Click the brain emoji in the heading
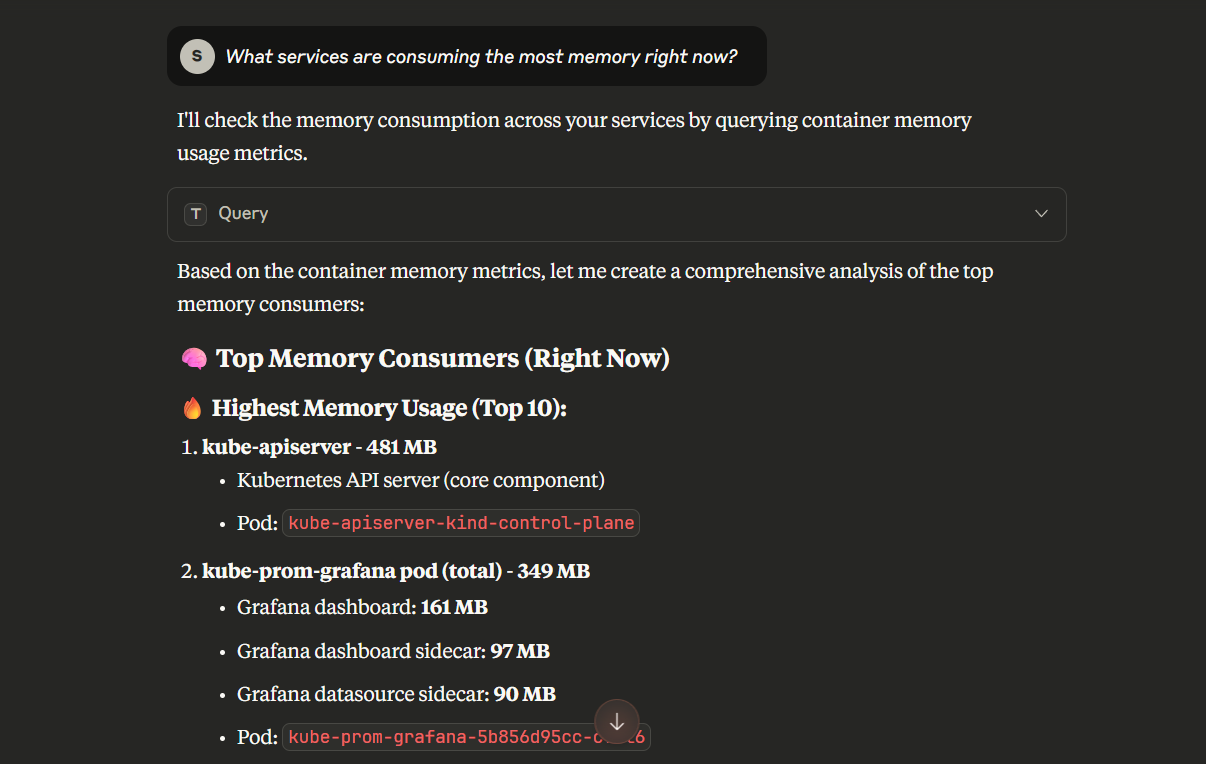The height and width of the screenshot is (764, 1206). 194,359
